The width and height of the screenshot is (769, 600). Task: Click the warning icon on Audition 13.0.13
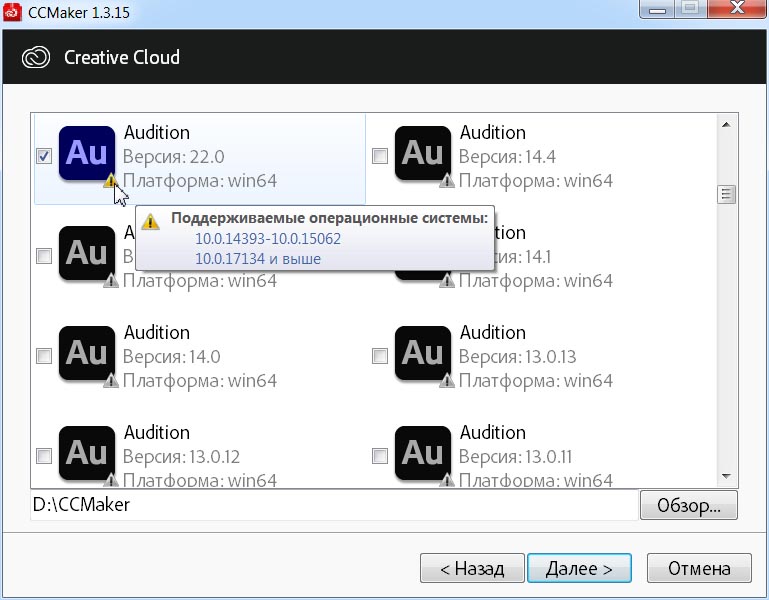pyautogui.click(x=446, y=381)
